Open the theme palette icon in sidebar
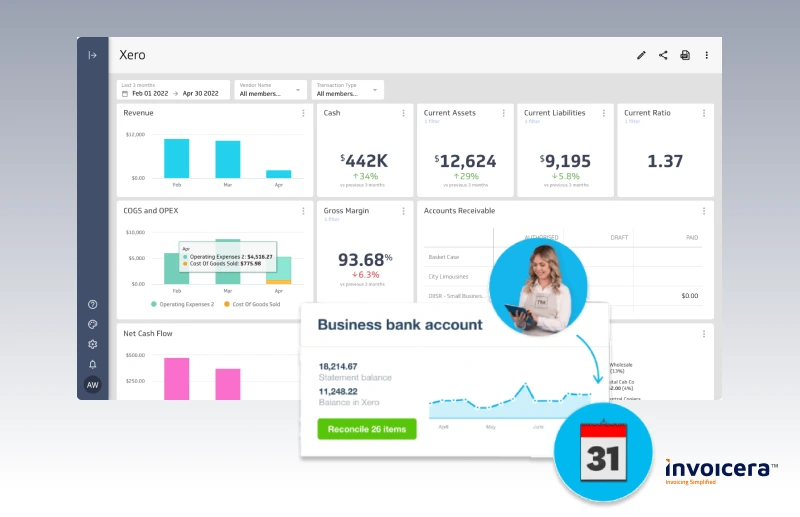800x517 pixels. point(92,325)
